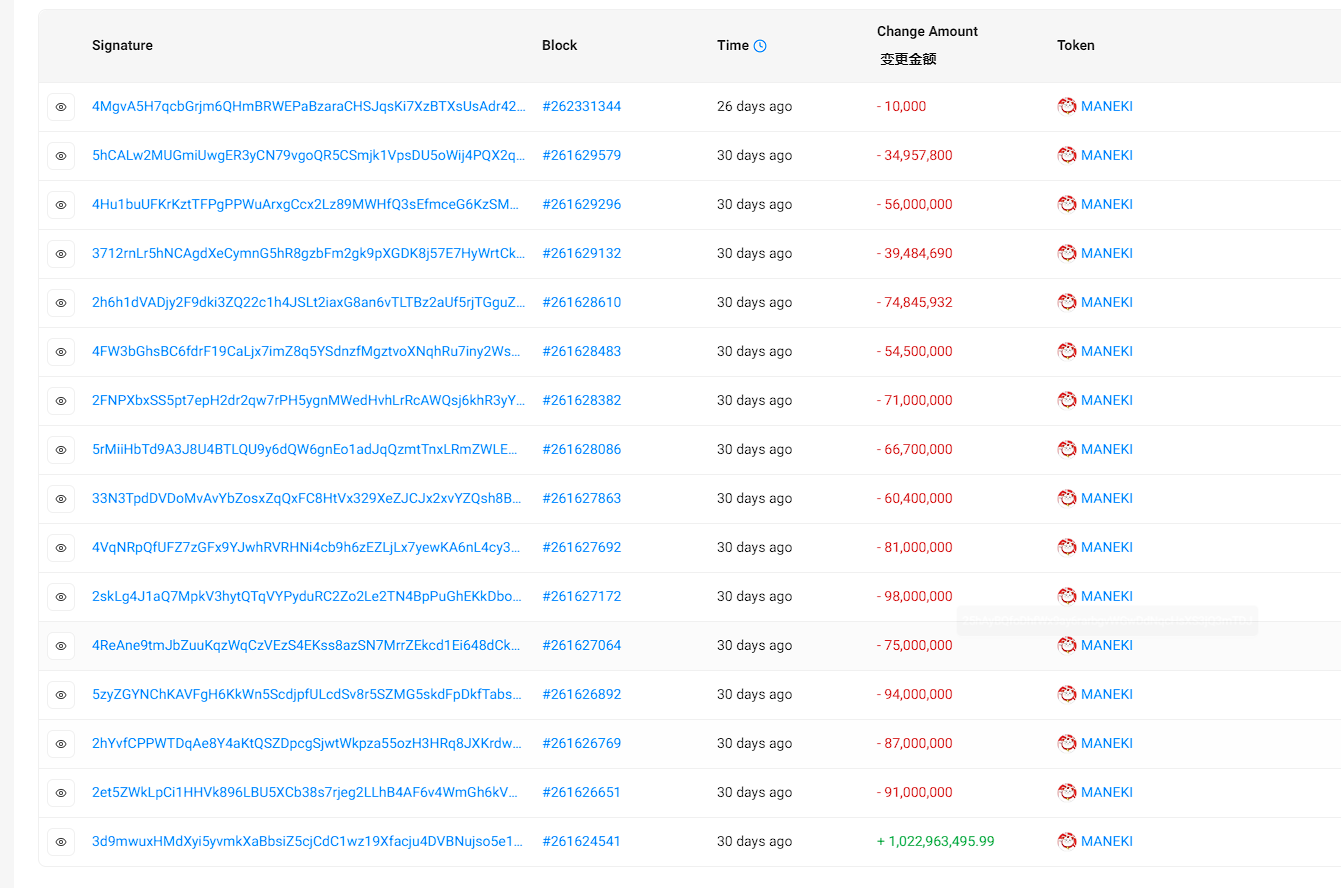Open block #261628086 link

pos(581,449)
